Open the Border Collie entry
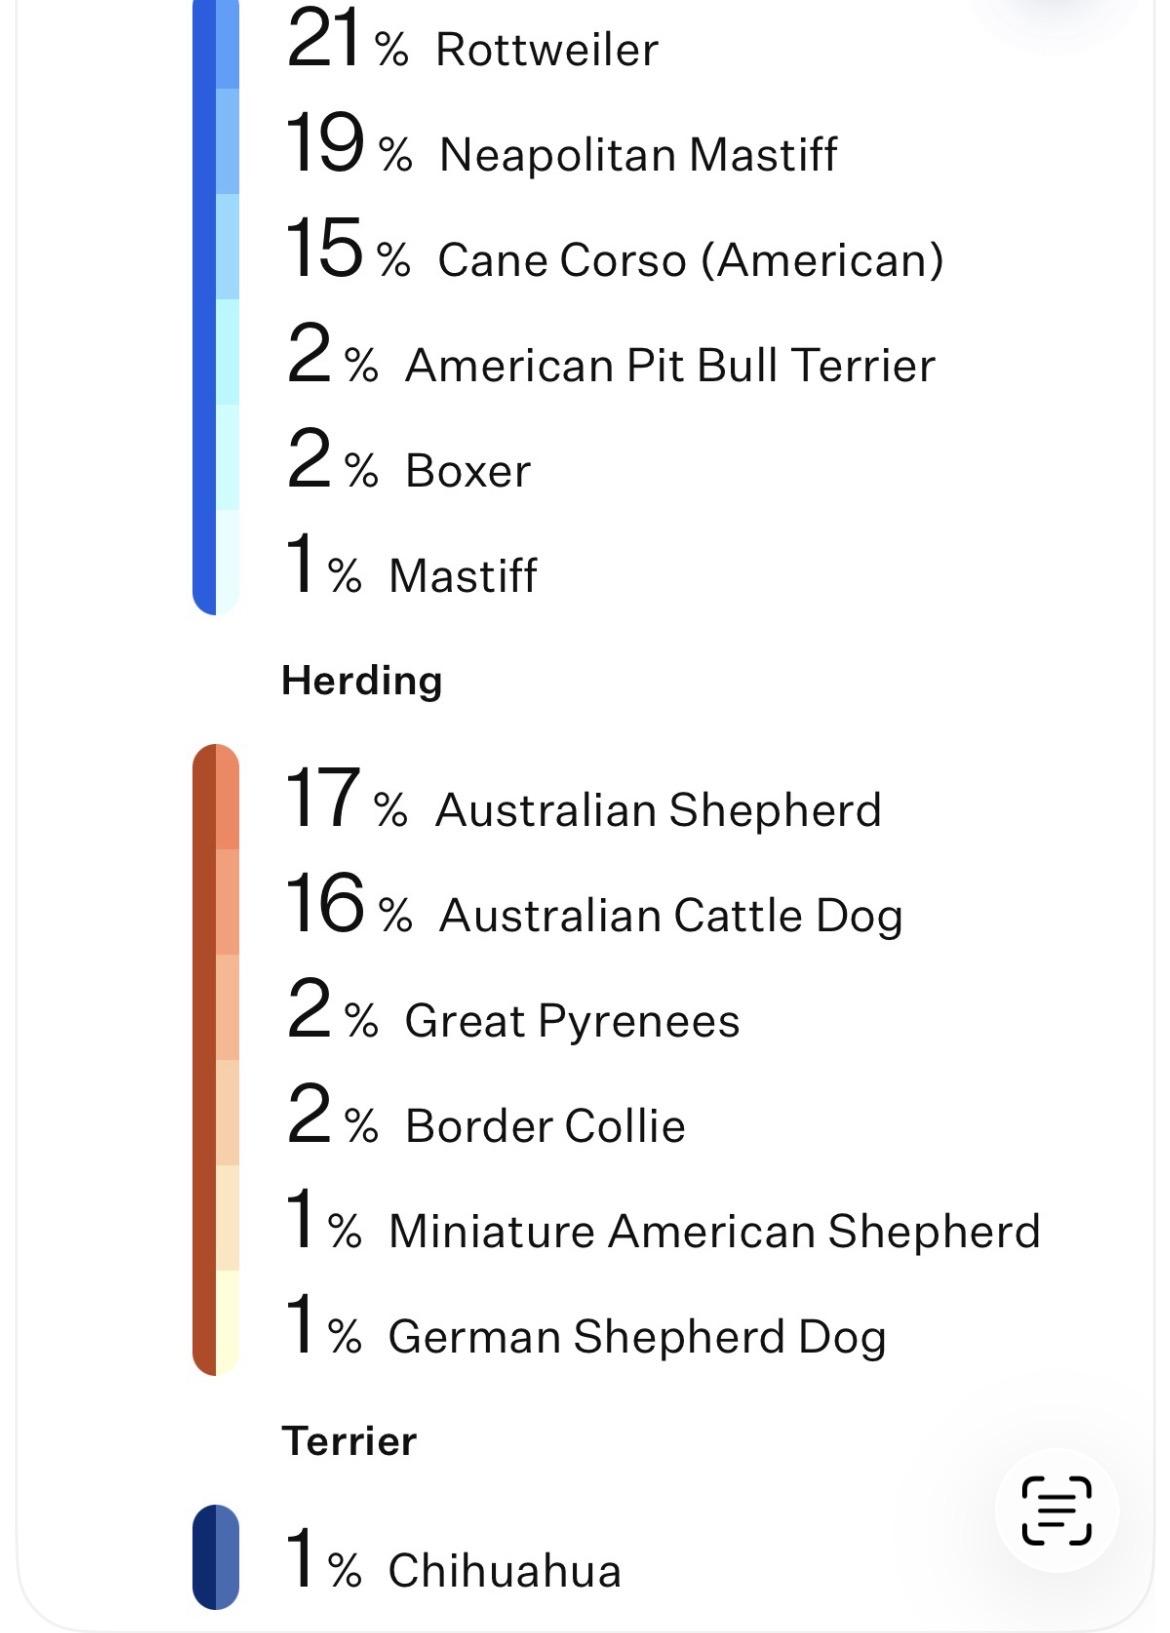Image resolution: width=1170 pixels, height=1633 pixels. tap(544, 1125)
